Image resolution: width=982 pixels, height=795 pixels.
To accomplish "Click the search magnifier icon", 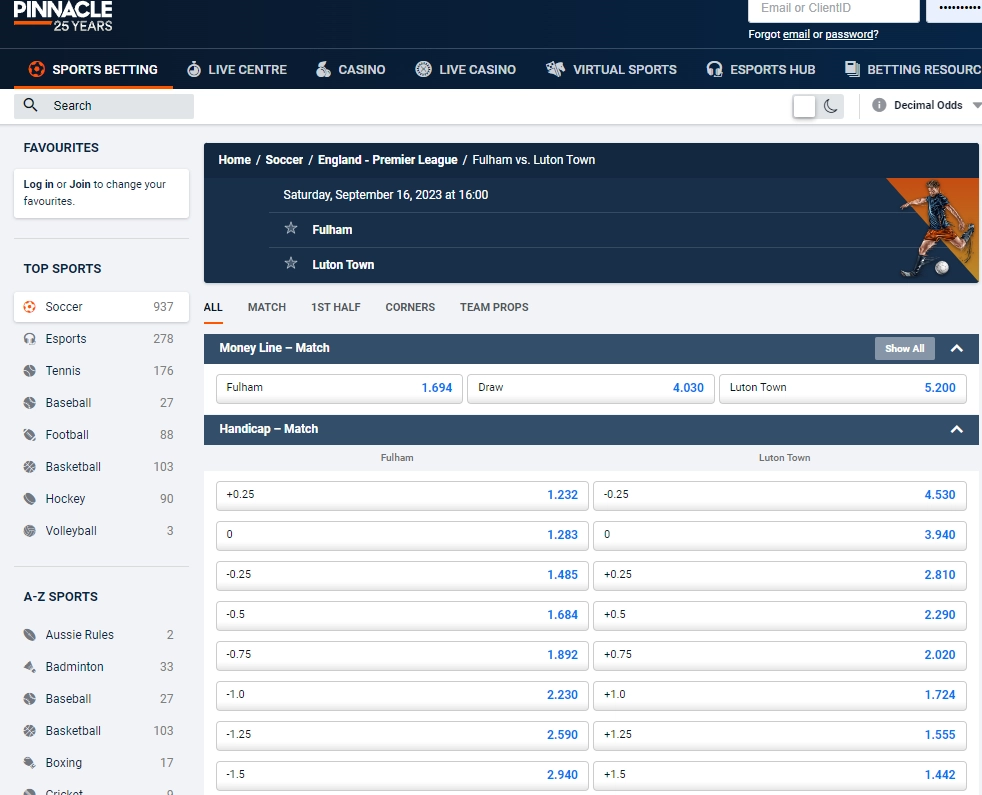I will (x=30, y=105).
